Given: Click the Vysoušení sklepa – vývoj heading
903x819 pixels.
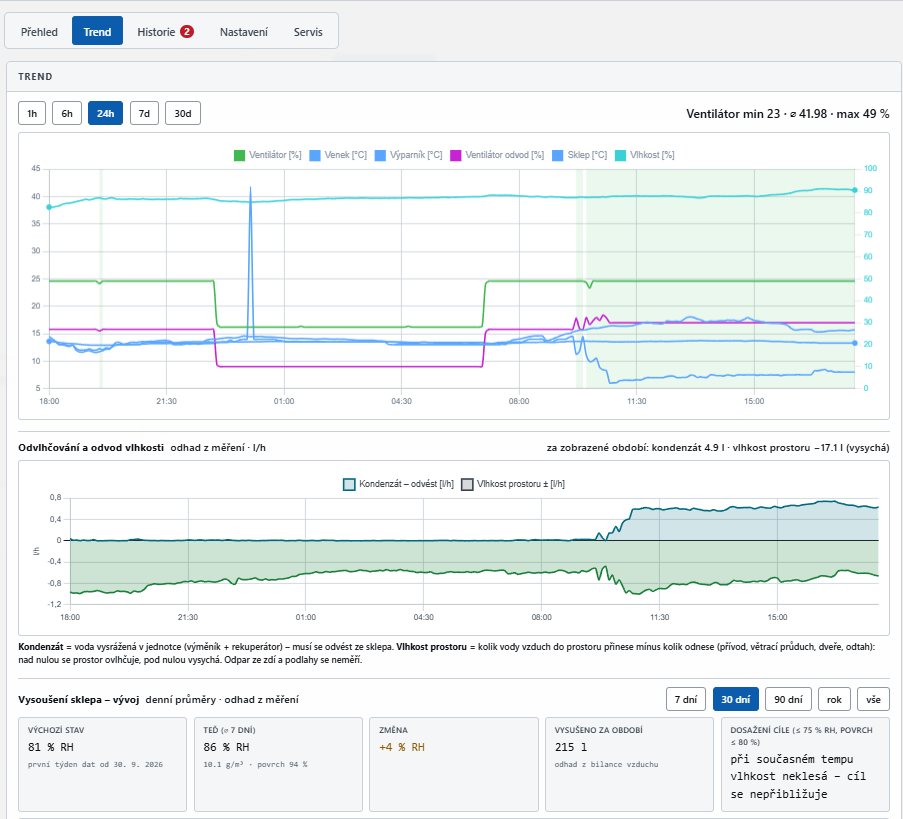Looking at the screenshot, I should tap(79, 699).
